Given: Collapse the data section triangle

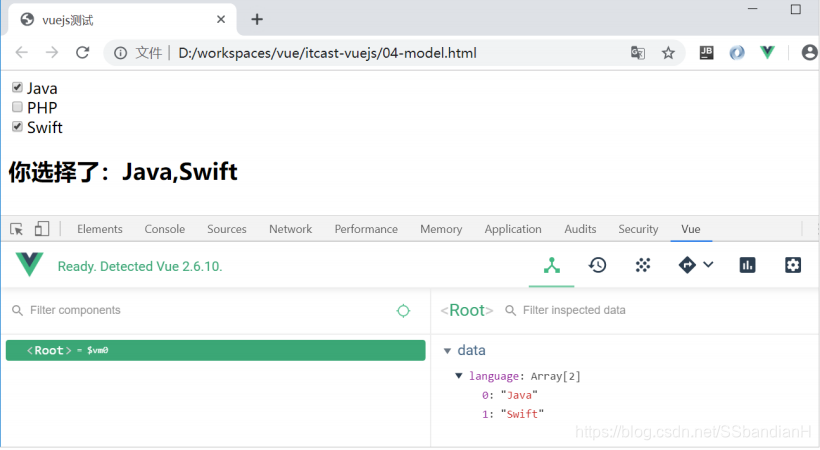Looking at the screenshot, I should click(x=447, y=351).
